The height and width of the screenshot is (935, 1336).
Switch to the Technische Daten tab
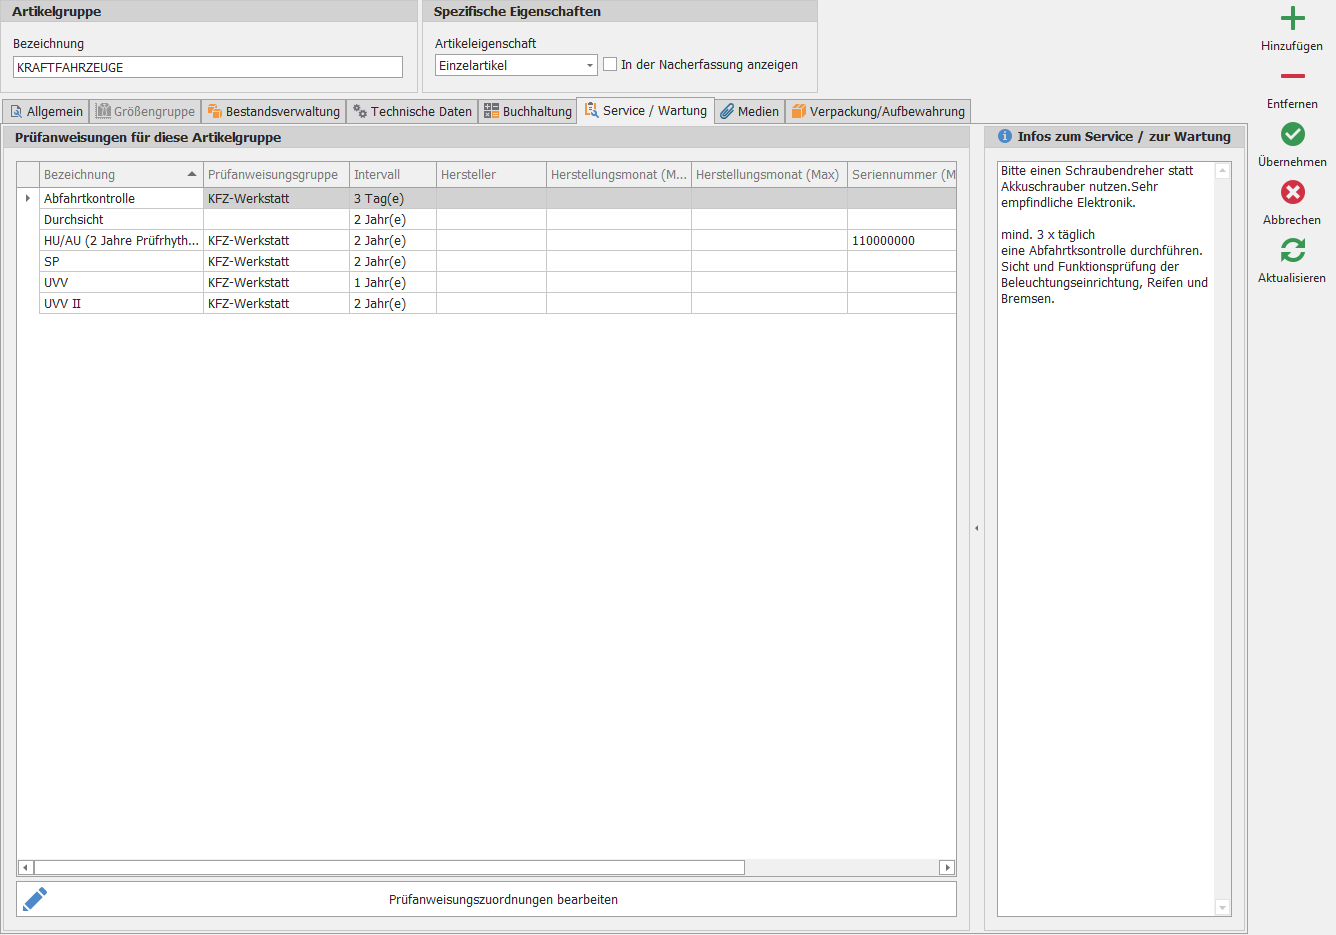point(411,111)
